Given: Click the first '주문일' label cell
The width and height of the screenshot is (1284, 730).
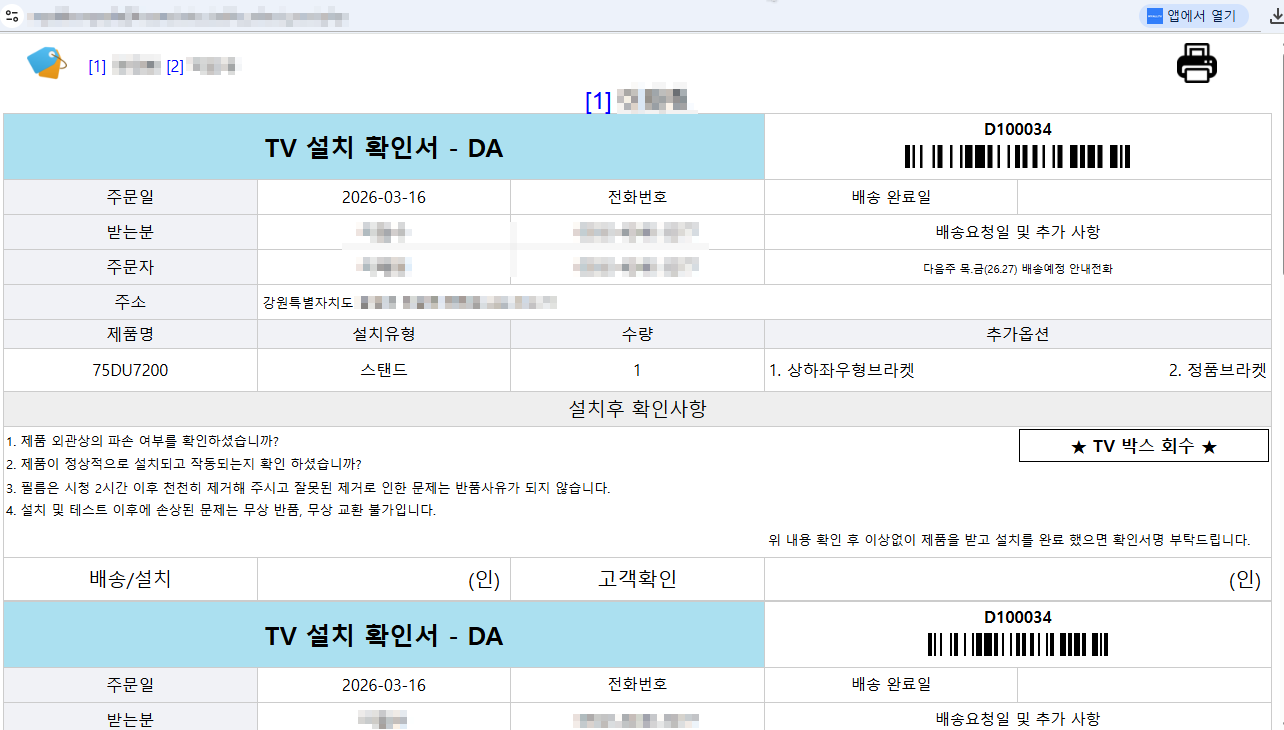Looking at the screenshot, I should coord(130,197).
